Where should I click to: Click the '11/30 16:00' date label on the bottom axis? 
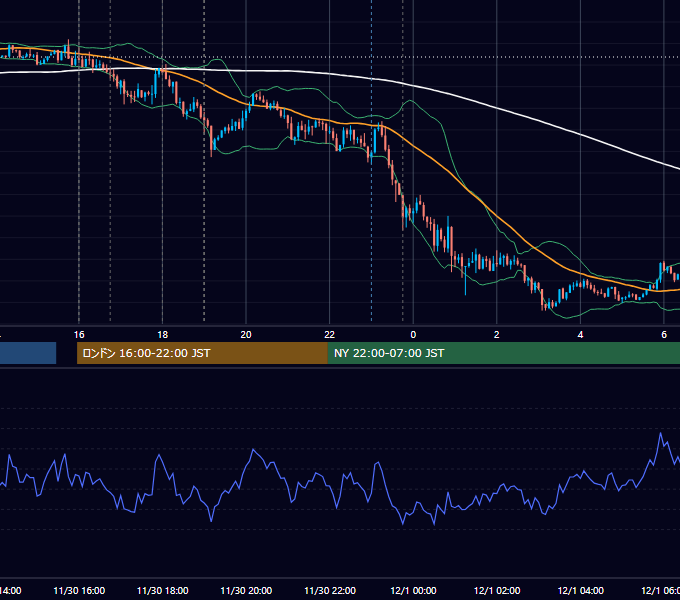click(x=79, y=590)
